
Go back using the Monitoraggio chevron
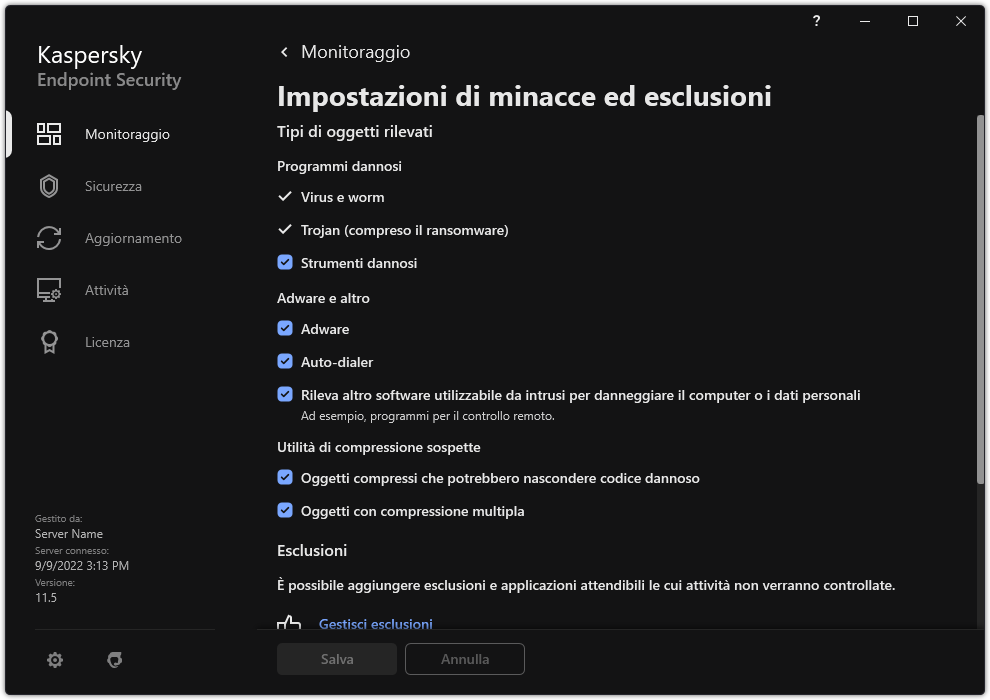[283, 51]
